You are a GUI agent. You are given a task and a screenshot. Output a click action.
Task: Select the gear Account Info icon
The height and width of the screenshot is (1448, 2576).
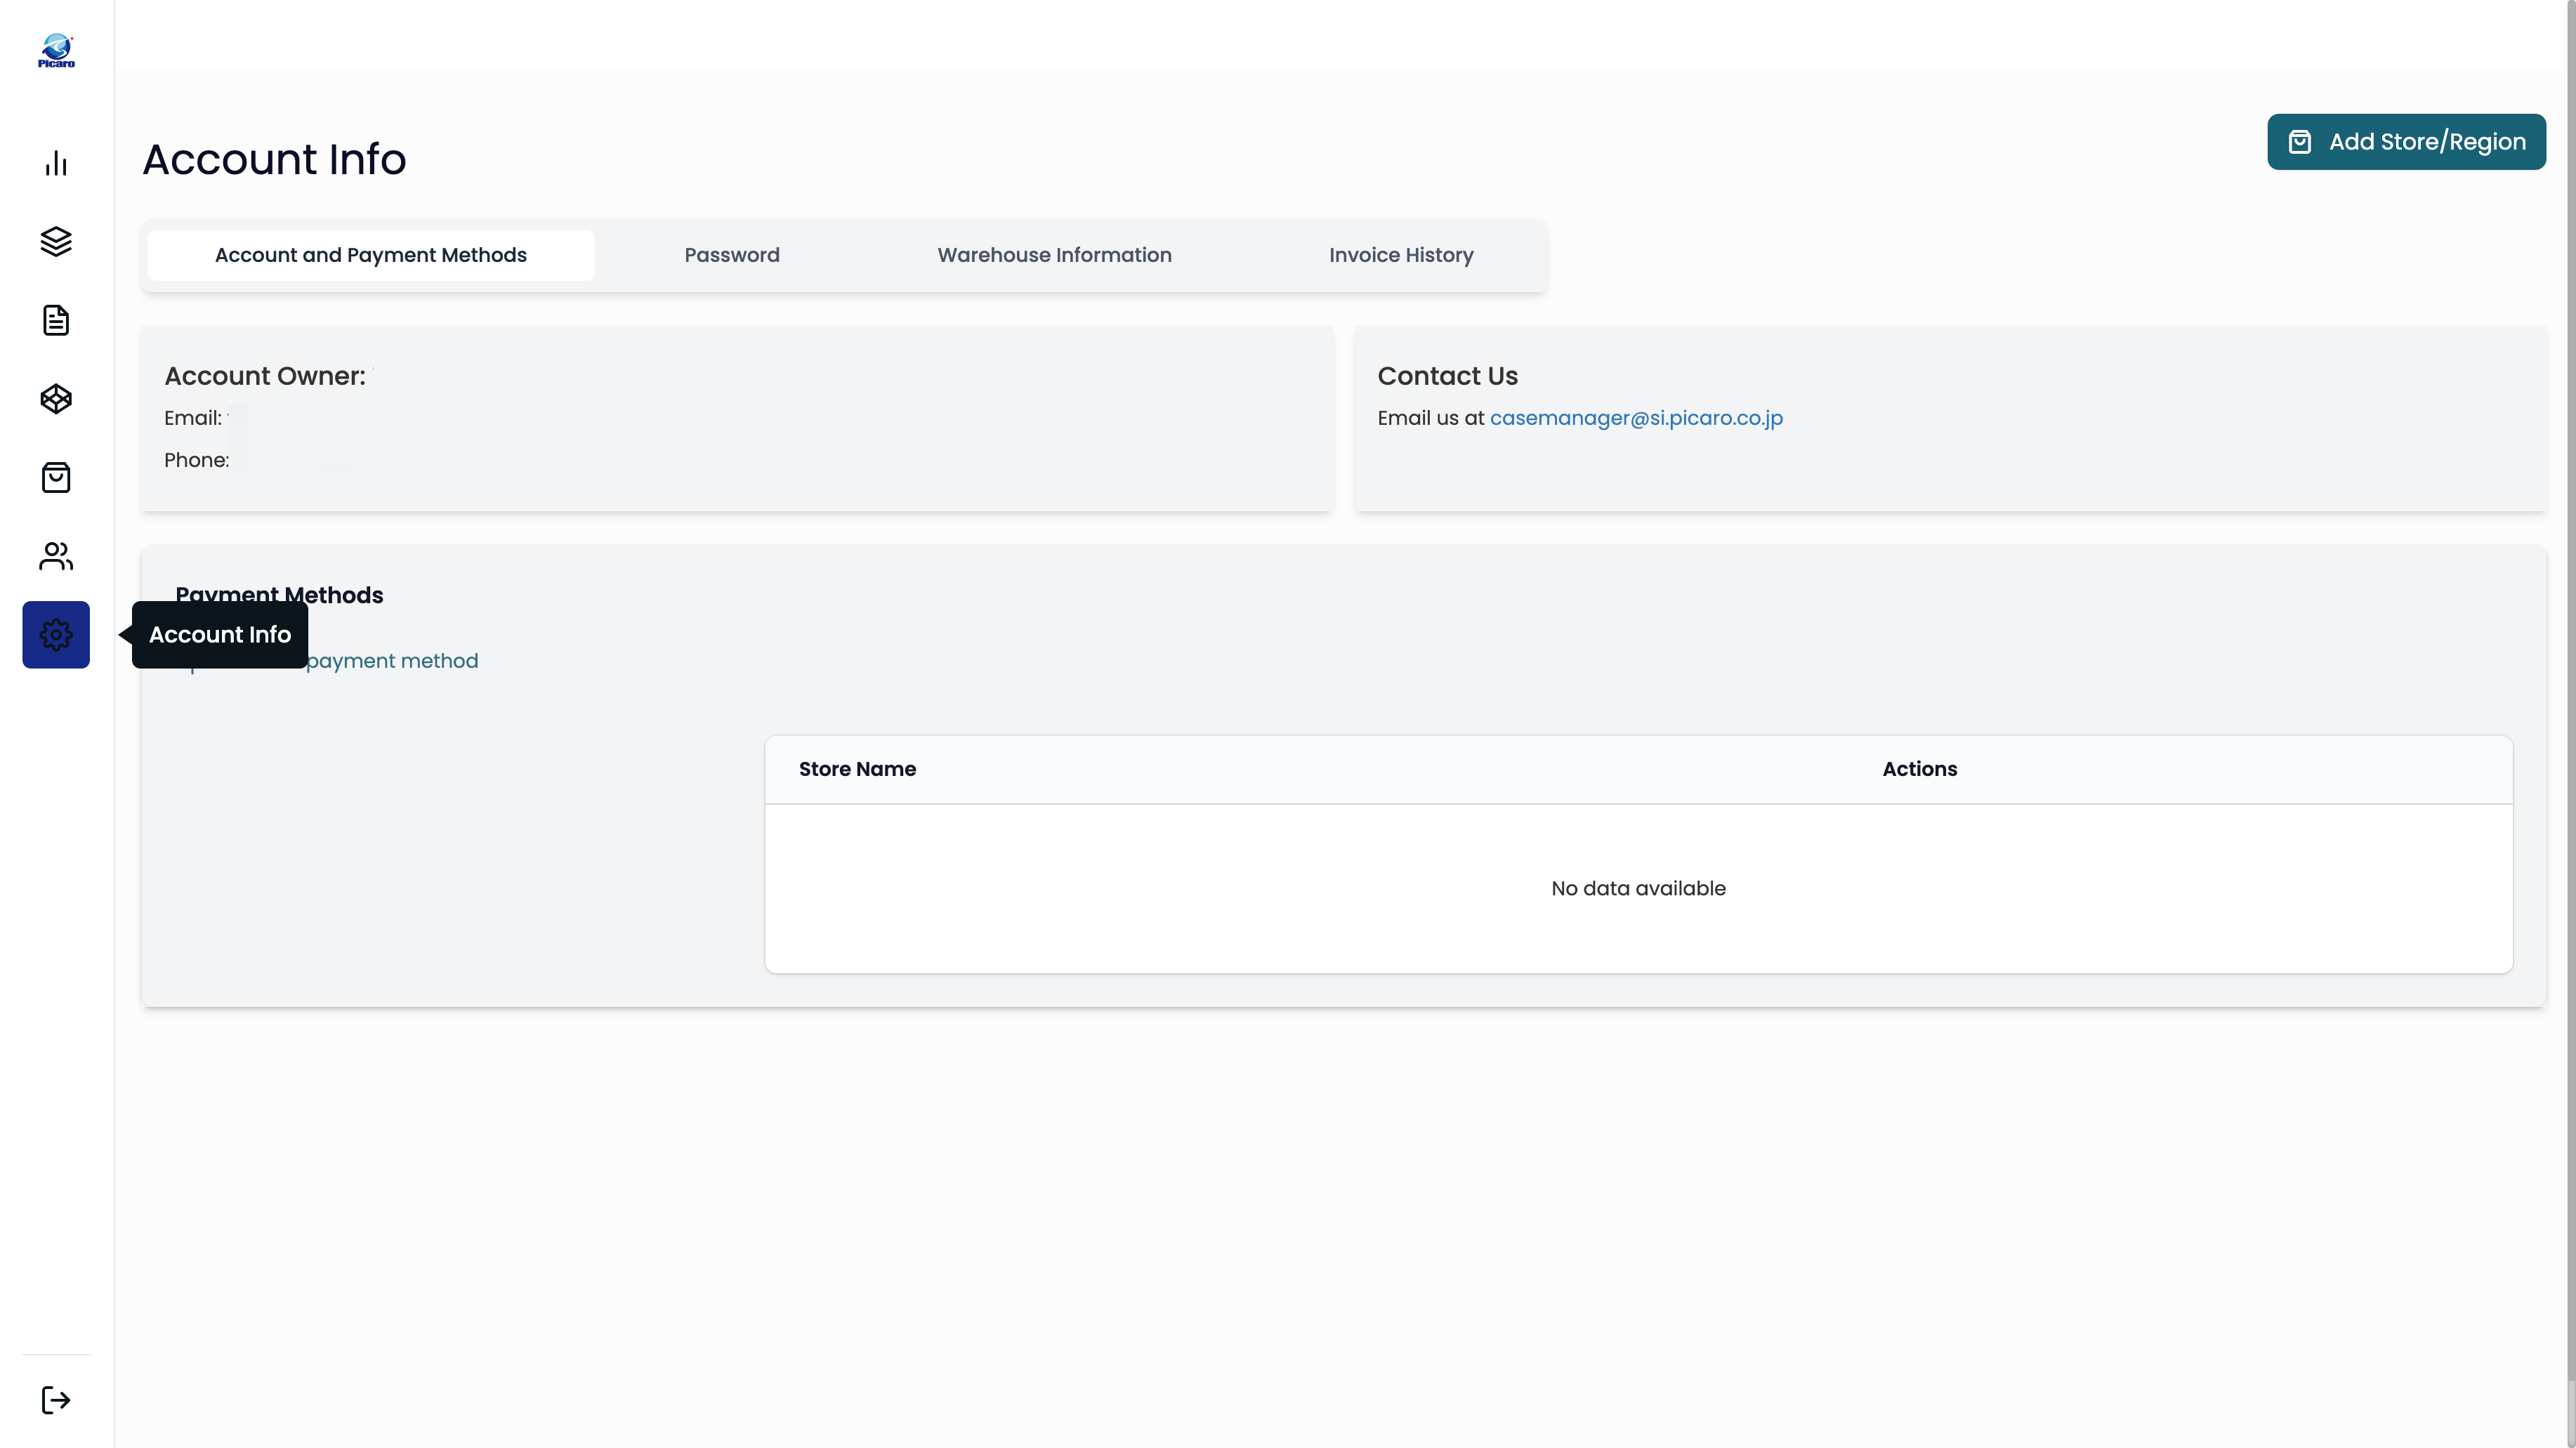[x=56, y=634]
